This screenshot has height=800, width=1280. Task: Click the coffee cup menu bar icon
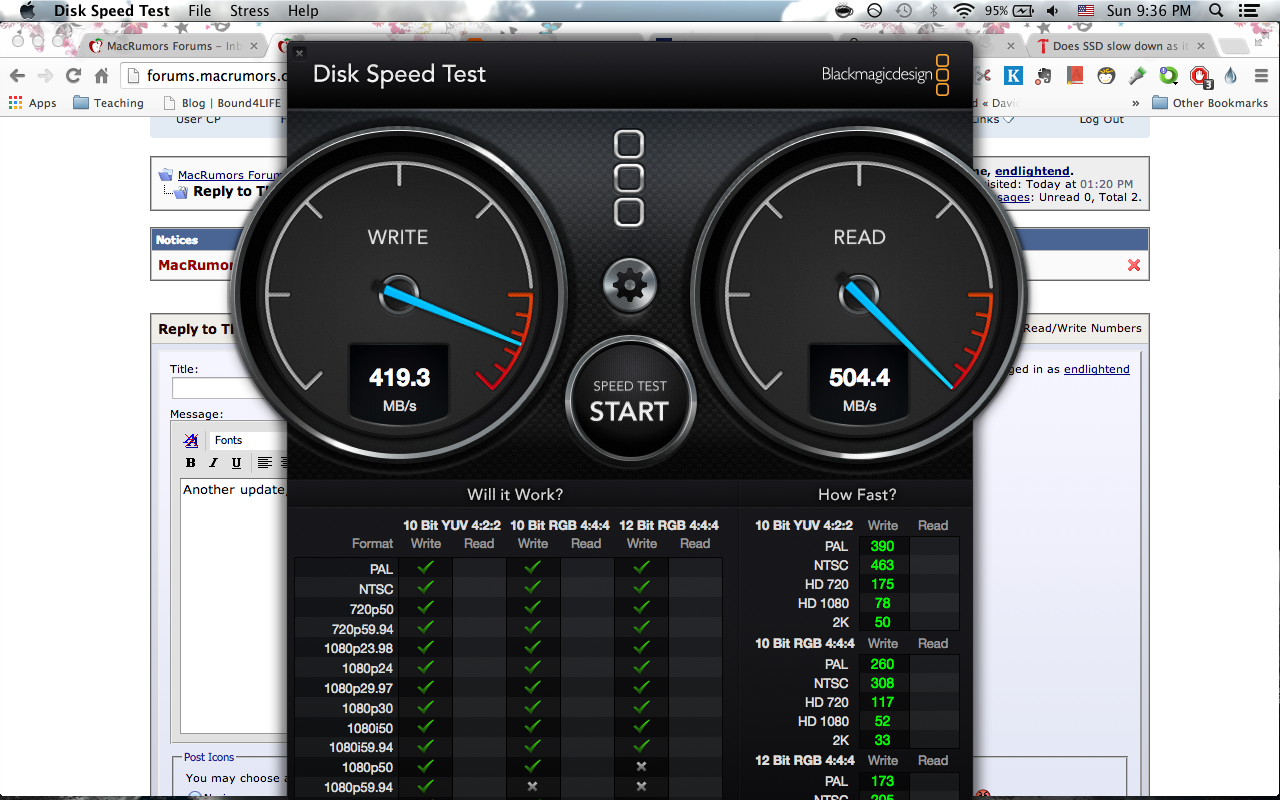(x=845, y=11)
